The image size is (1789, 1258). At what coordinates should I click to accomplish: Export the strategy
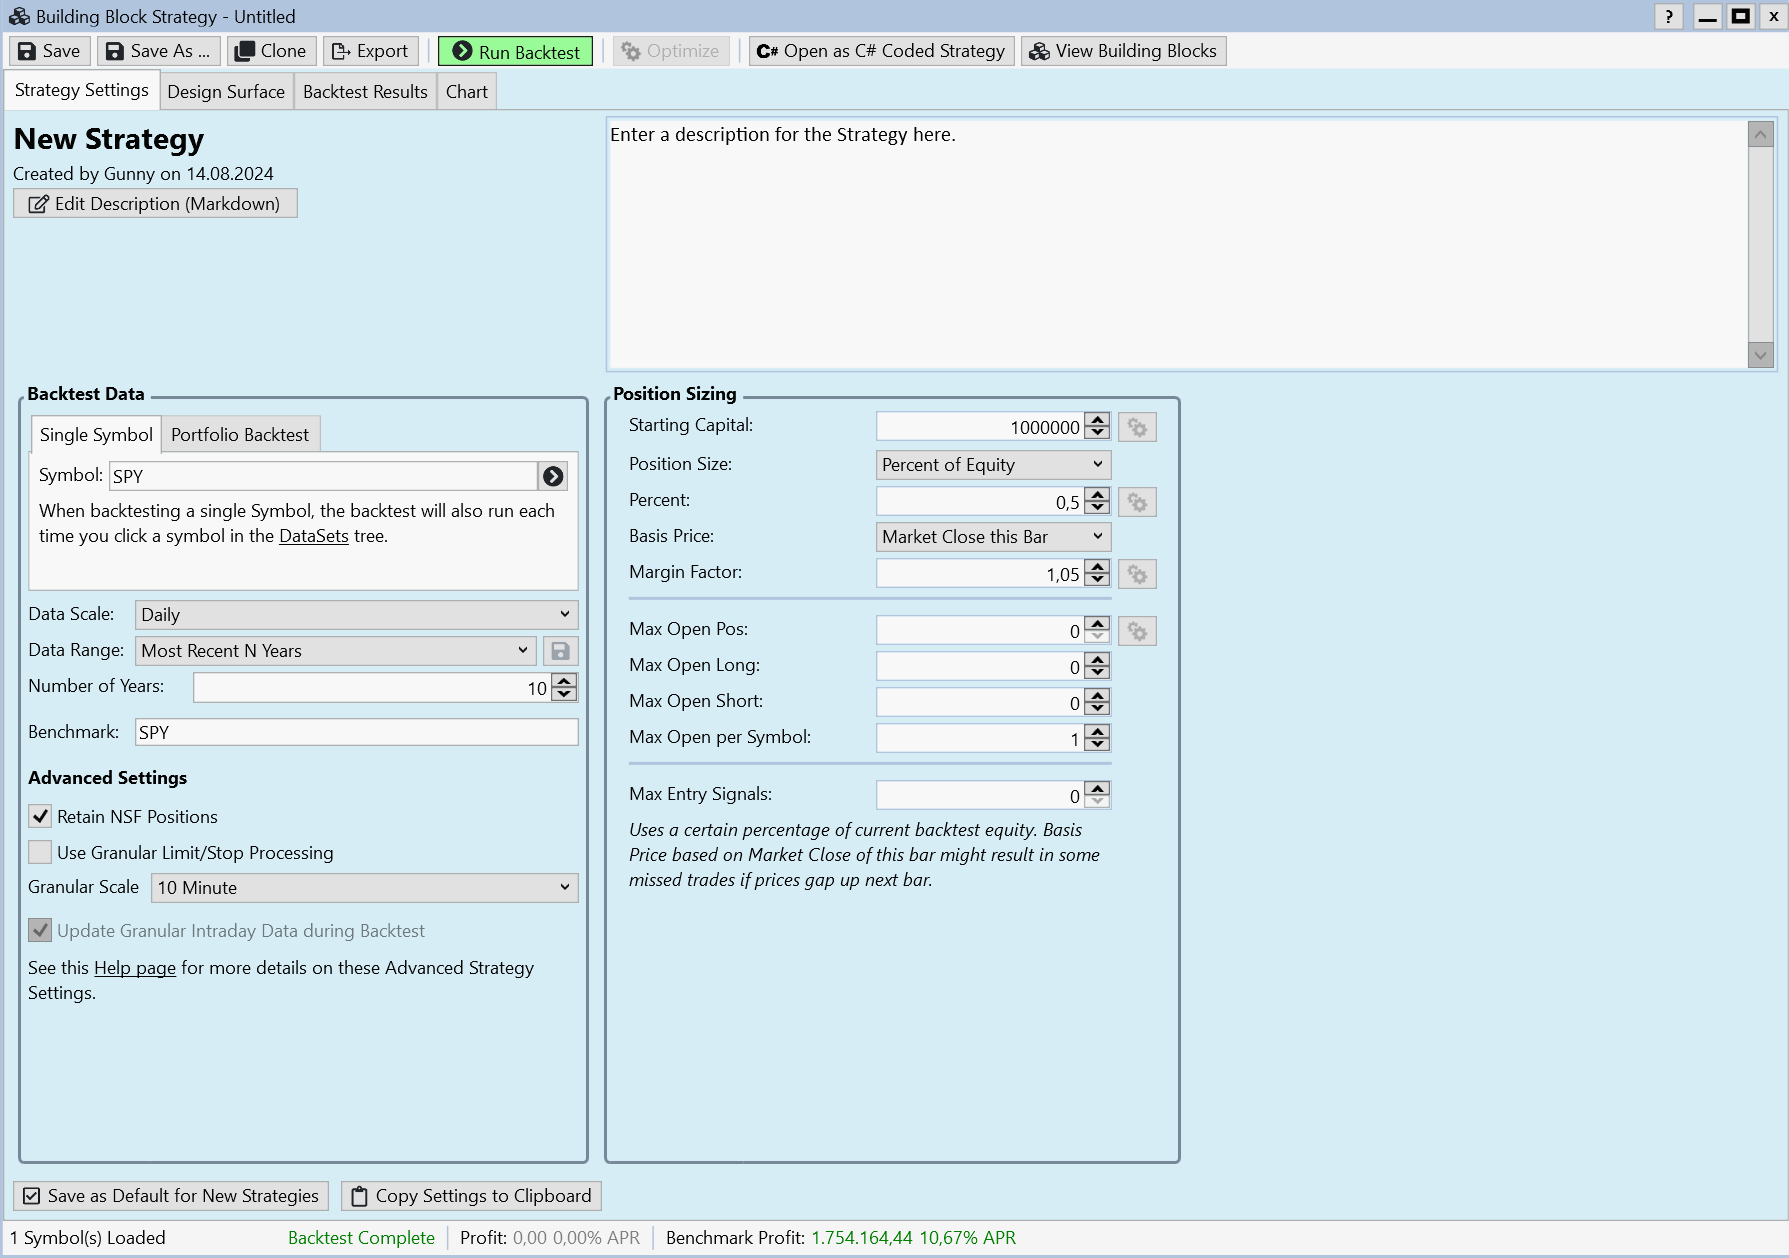point(370,51)
